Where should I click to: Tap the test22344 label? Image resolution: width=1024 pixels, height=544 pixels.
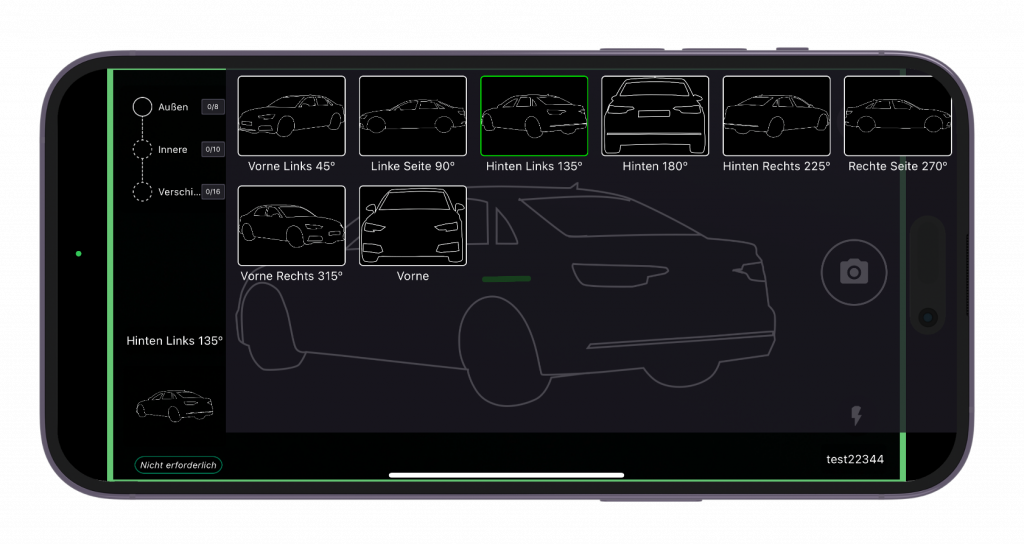point(854,459)
